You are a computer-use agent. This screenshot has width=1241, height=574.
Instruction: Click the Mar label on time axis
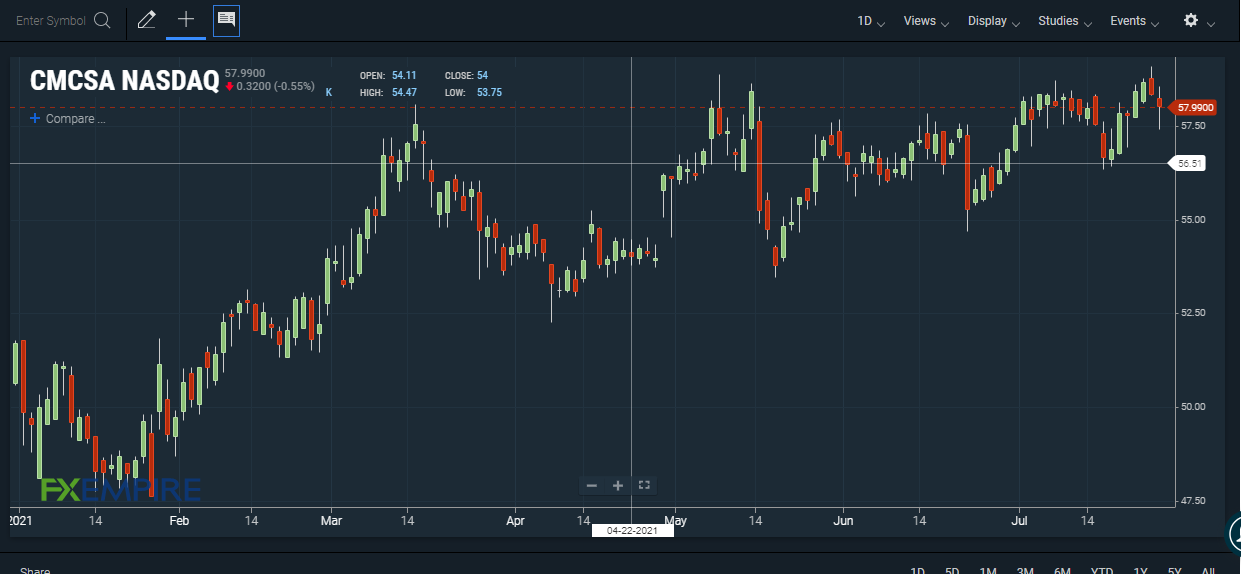click(x=331, y=520)
